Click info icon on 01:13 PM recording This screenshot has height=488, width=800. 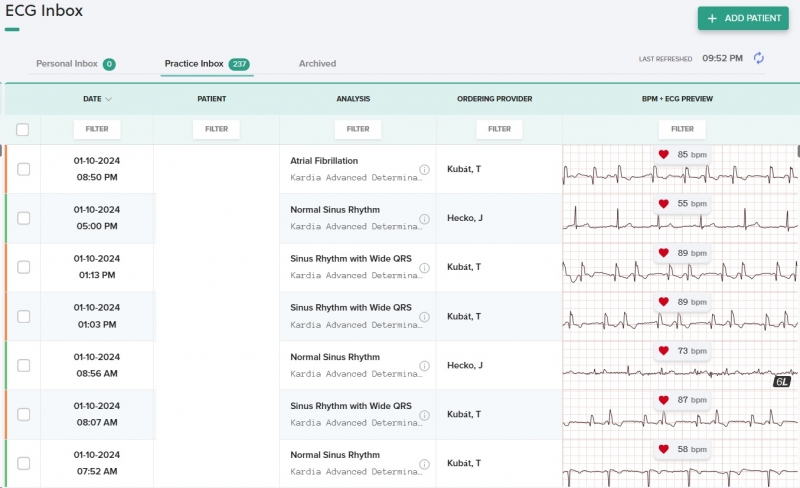(x=424, y=268)
